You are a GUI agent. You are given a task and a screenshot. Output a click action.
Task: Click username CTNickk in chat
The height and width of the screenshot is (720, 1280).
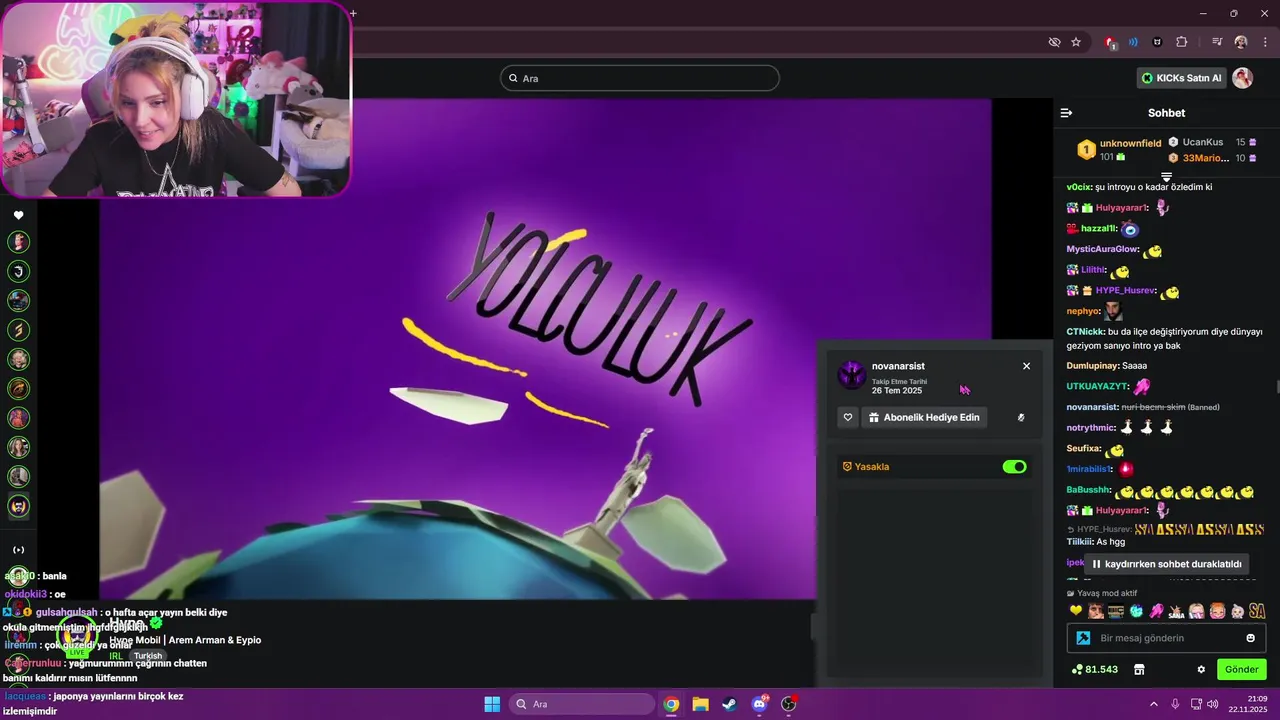[1084, 332]
